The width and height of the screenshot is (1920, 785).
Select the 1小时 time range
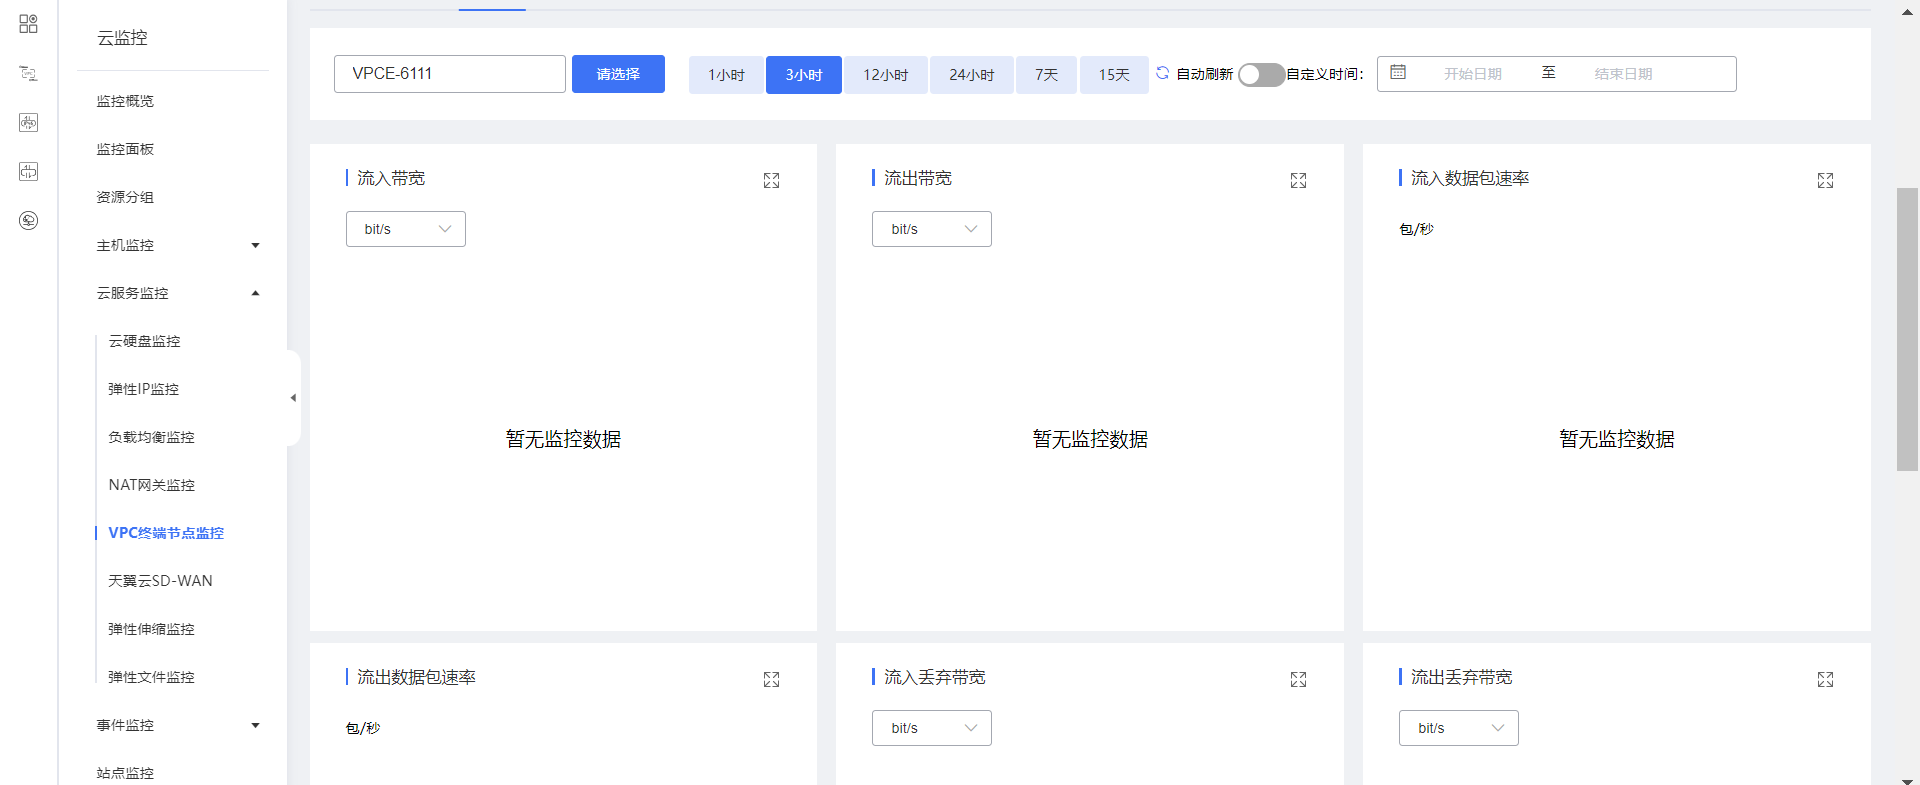[726, 75]
